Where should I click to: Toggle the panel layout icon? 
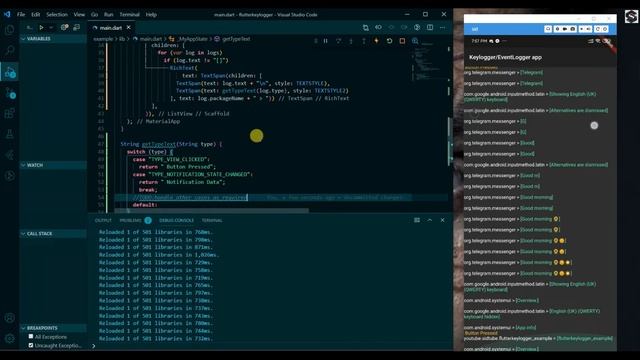[x=417, y=220]
